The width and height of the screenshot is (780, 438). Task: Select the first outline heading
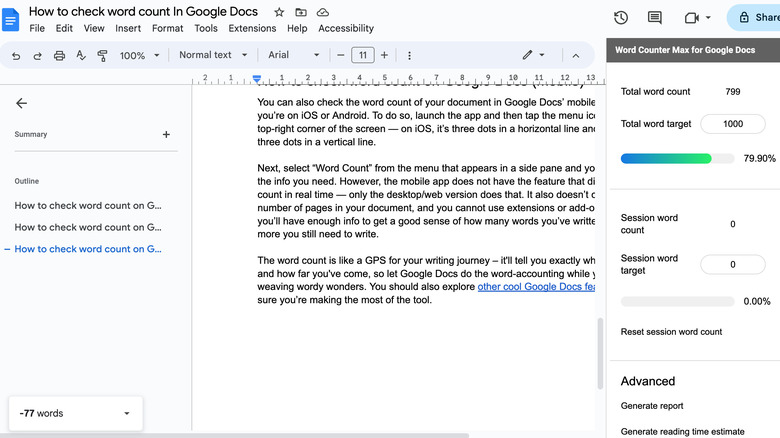coord(88,206)
